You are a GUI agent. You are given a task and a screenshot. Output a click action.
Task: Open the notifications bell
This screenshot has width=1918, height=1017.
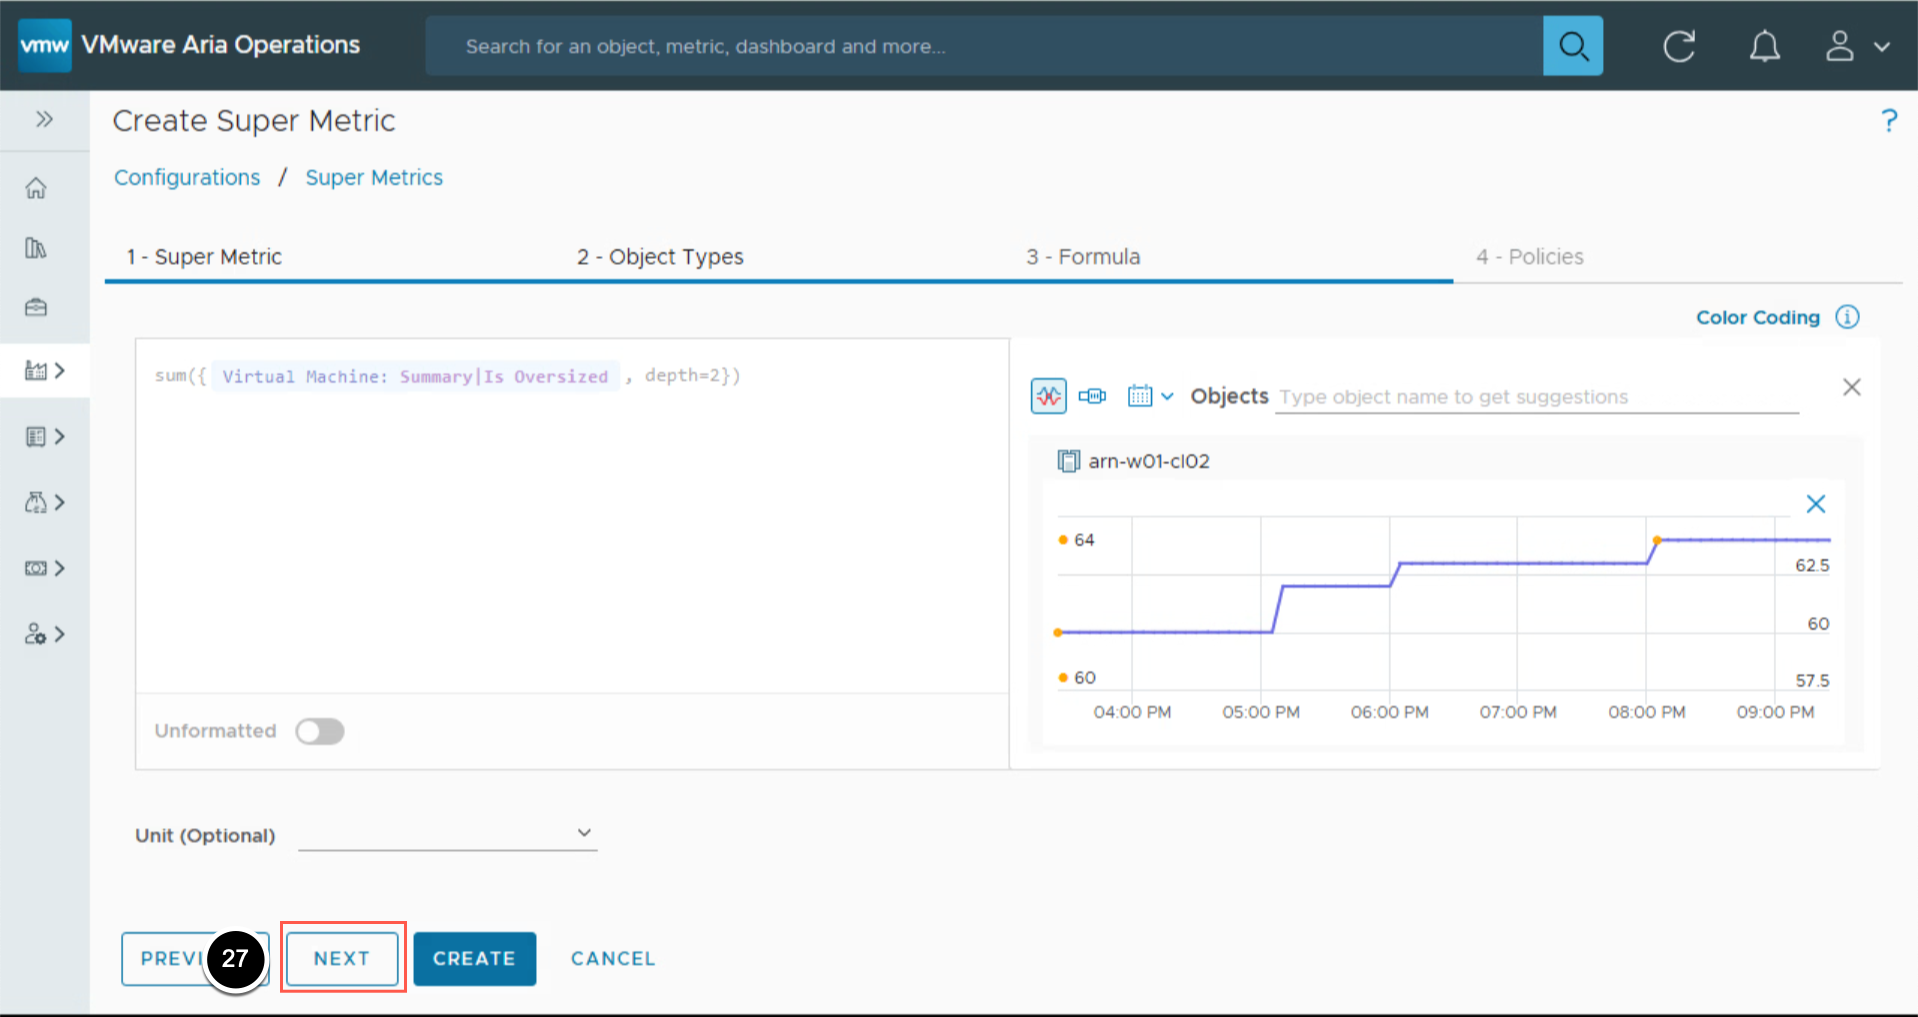(1764, 46)
